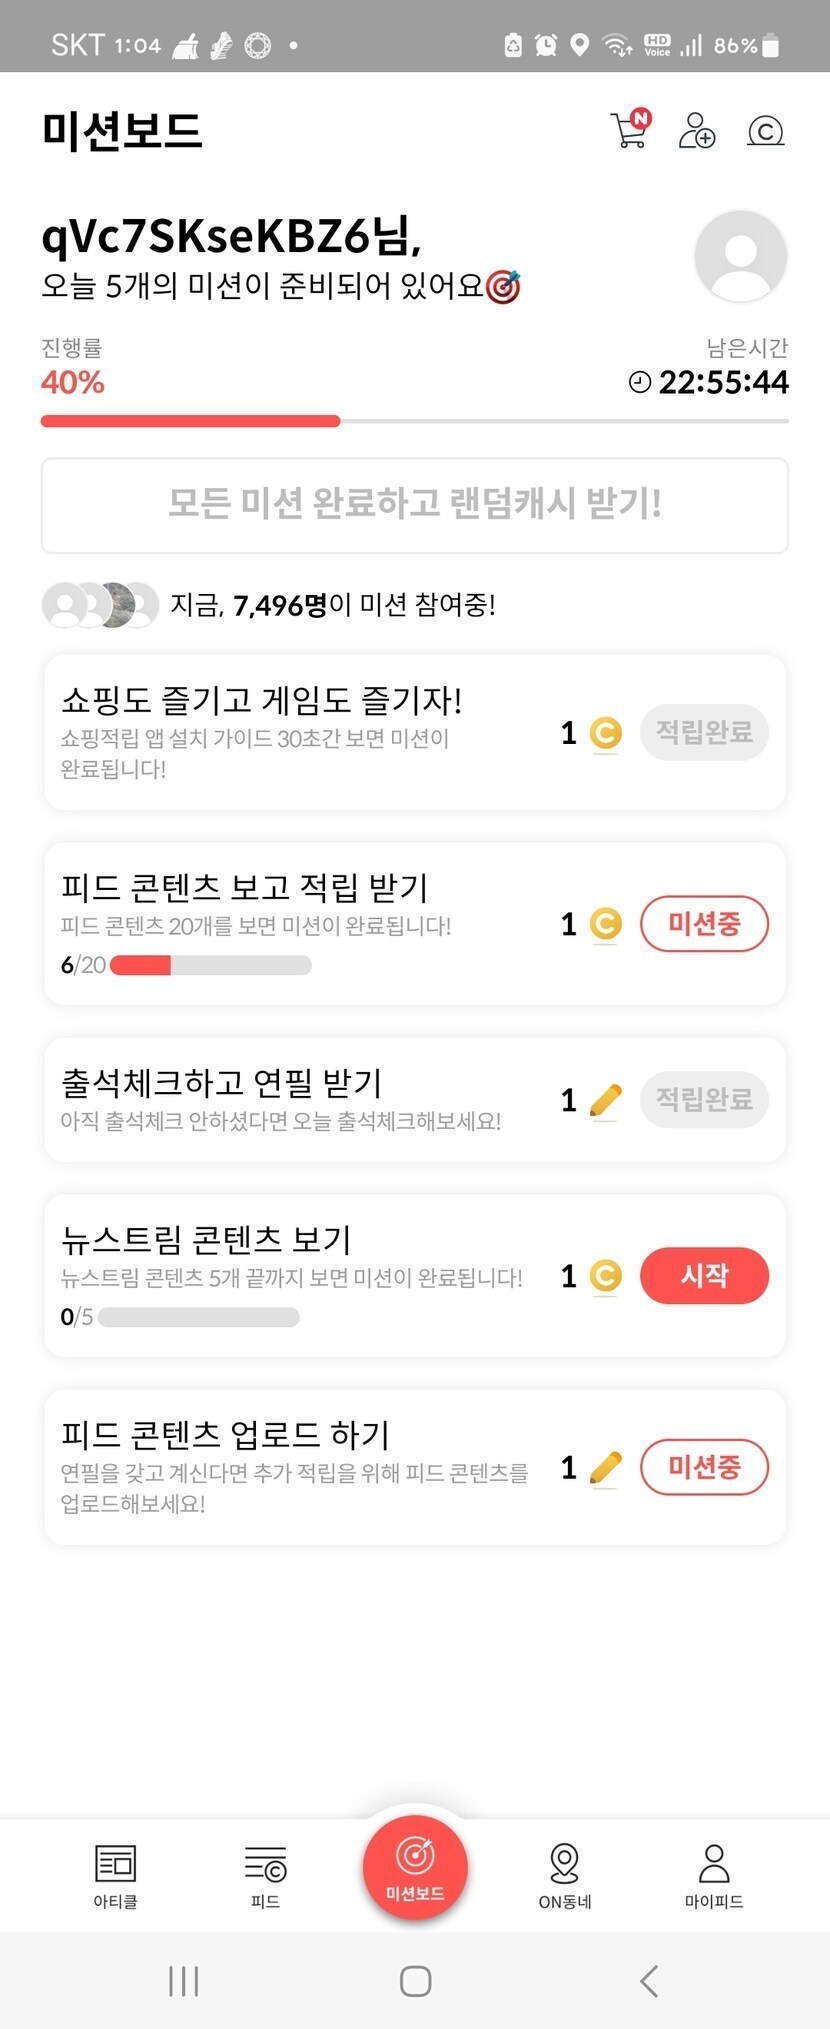
Task: Open the 마이피드 tab
Action: (714, 1875)
